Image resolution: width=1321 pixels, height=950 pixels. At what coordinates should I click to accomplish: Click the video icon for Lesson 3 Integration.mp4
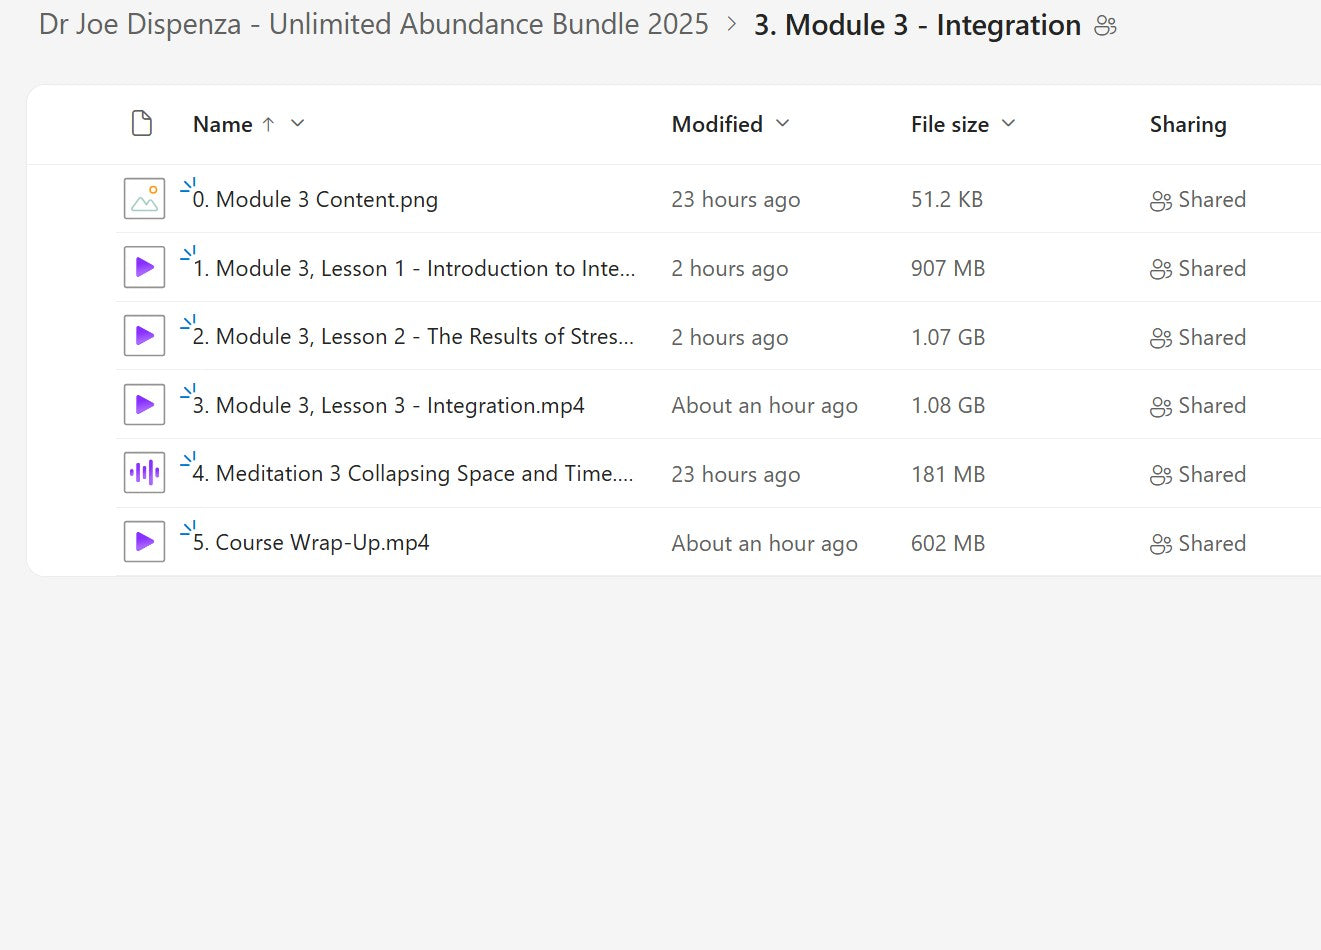[144, 405]
